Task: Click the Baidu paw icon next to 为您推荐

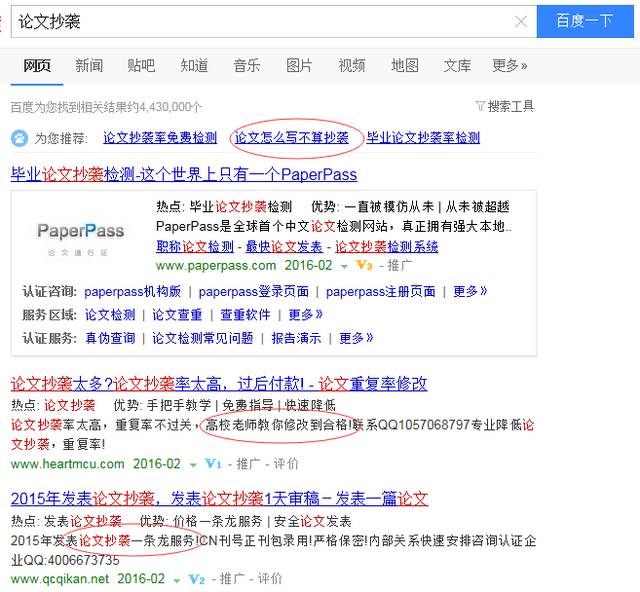Action: coord(19,138)
